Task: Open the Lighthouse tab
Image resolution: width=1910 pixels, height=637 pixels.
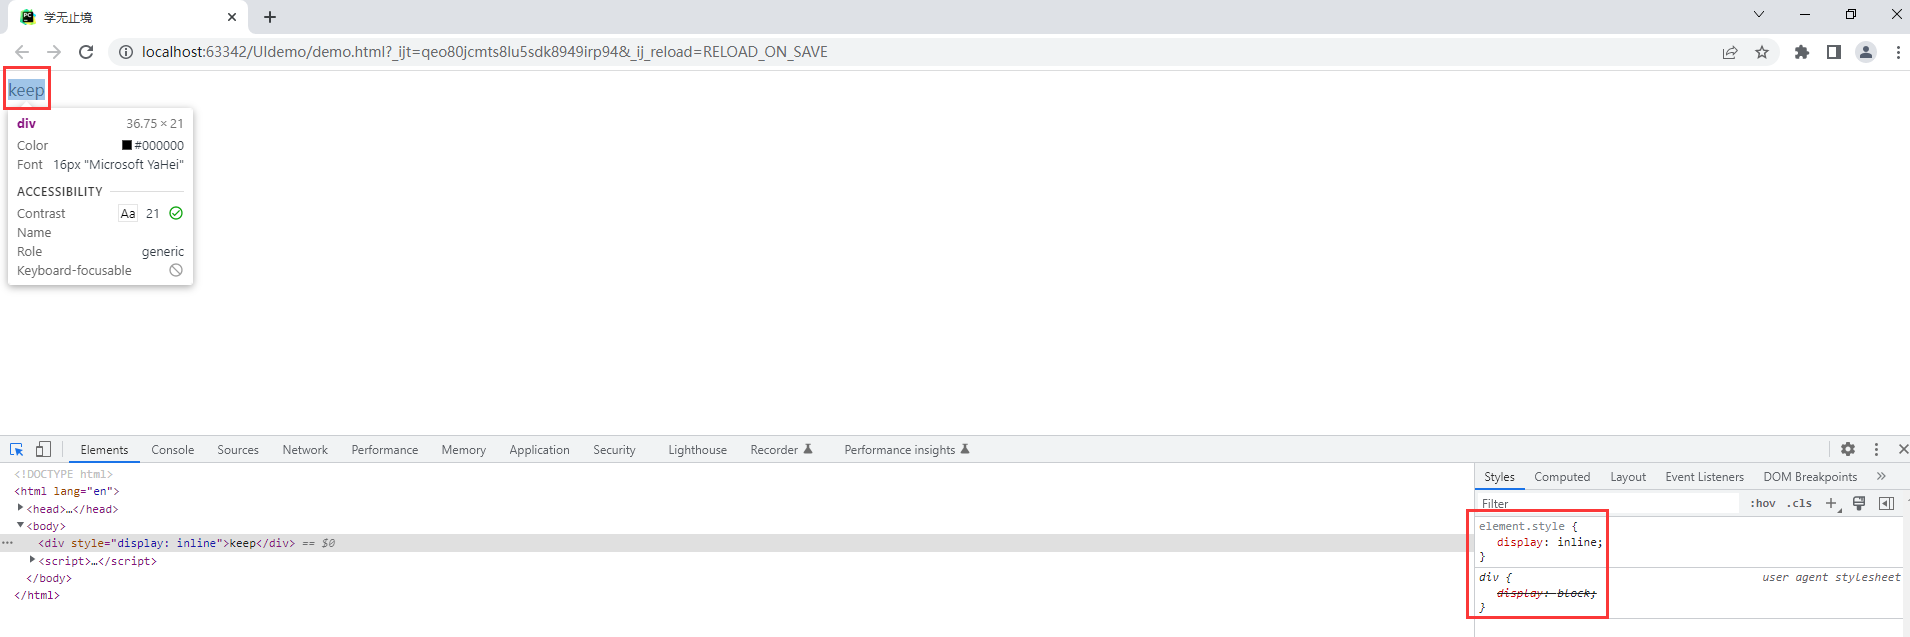Action: point(697,450)
